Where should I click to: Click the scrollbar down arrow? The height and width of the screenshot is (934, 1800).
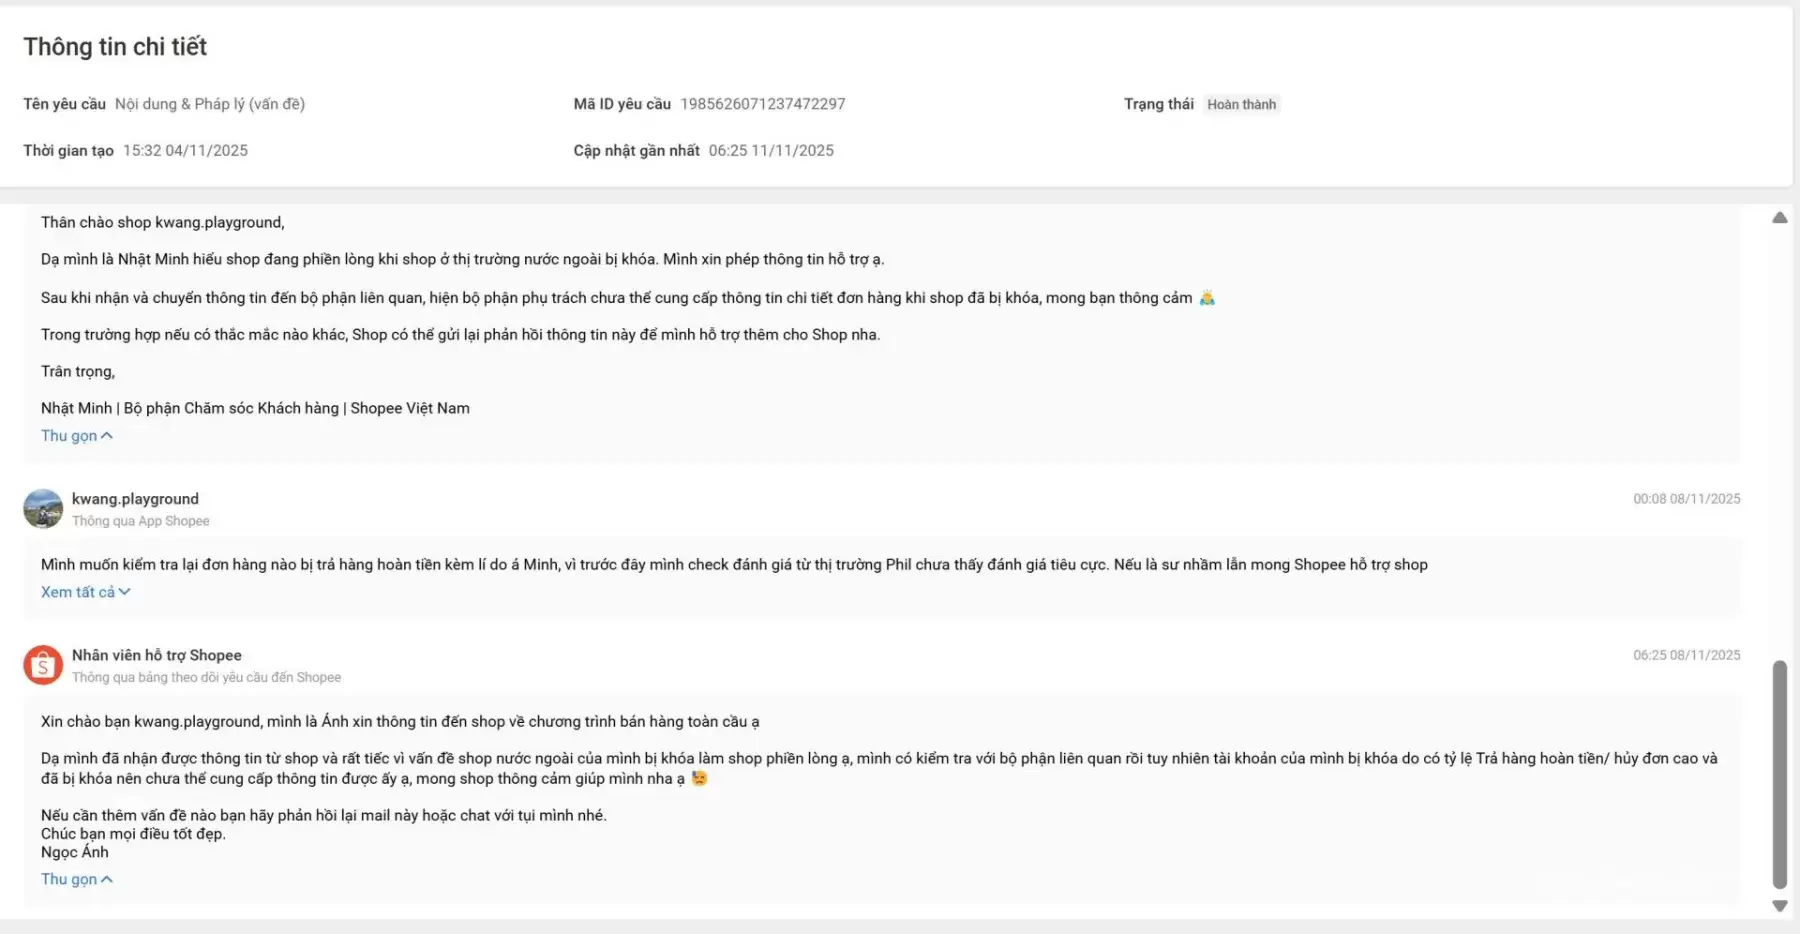point(1780,906)
